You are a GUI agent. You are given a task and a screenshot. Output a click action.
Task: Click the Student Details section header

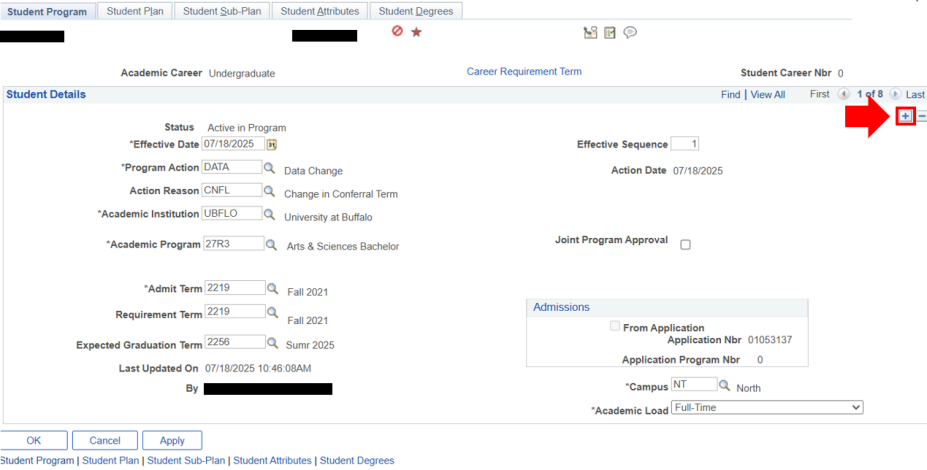[x=46, y=95]
